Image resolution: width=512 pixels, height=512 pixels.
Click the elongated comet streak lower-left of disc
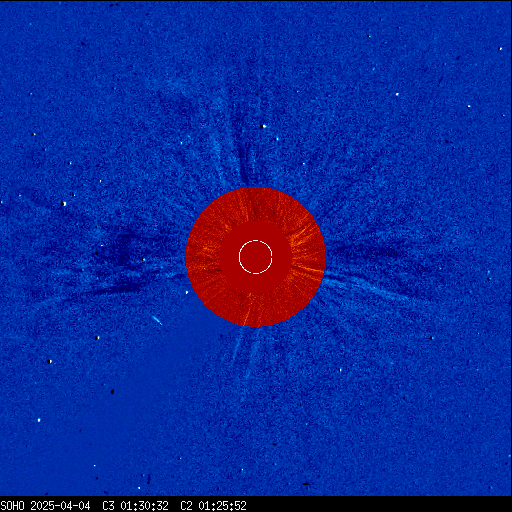click(157, 320)
